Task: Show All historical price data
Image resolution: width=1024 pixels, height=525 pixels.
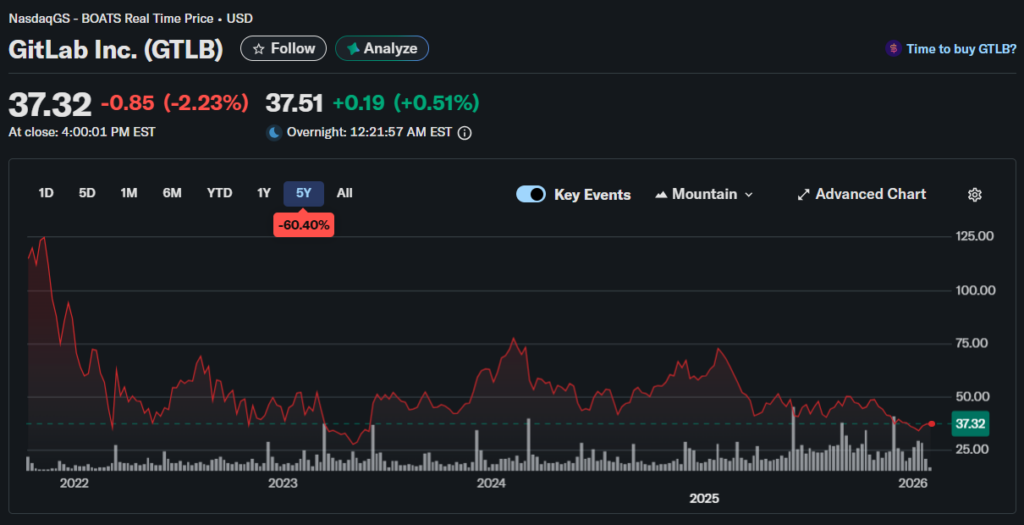Action: click(x=345, y=193)
